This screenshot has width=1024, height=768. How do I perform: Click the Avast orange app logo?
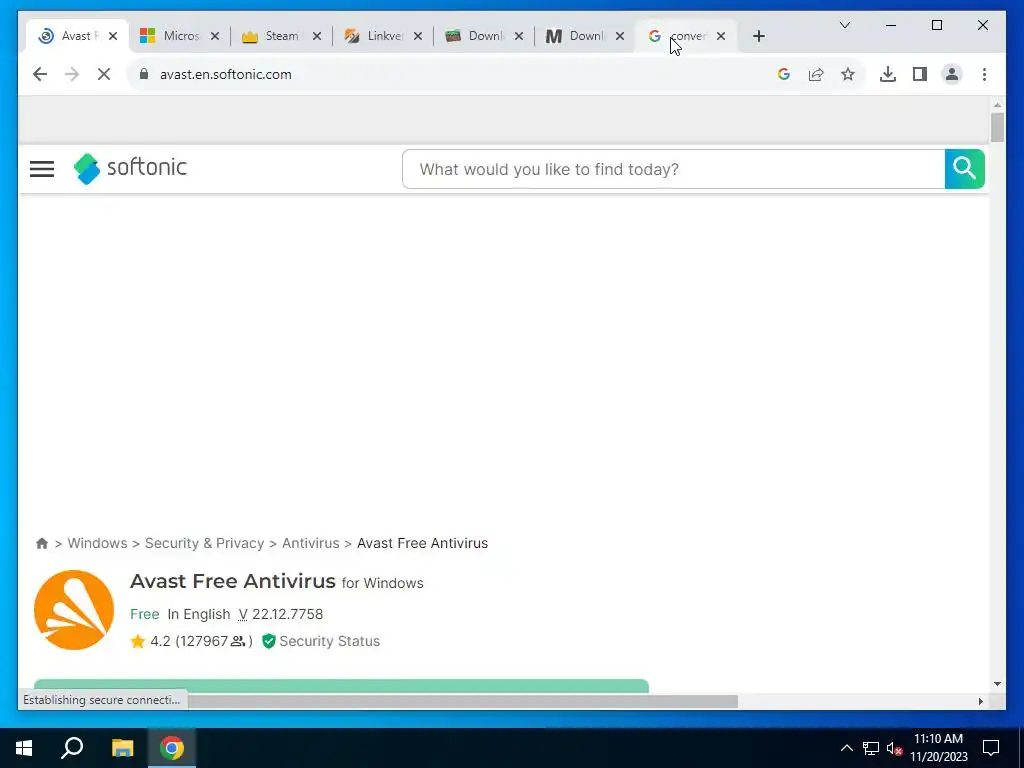click(x=74, y=610)
